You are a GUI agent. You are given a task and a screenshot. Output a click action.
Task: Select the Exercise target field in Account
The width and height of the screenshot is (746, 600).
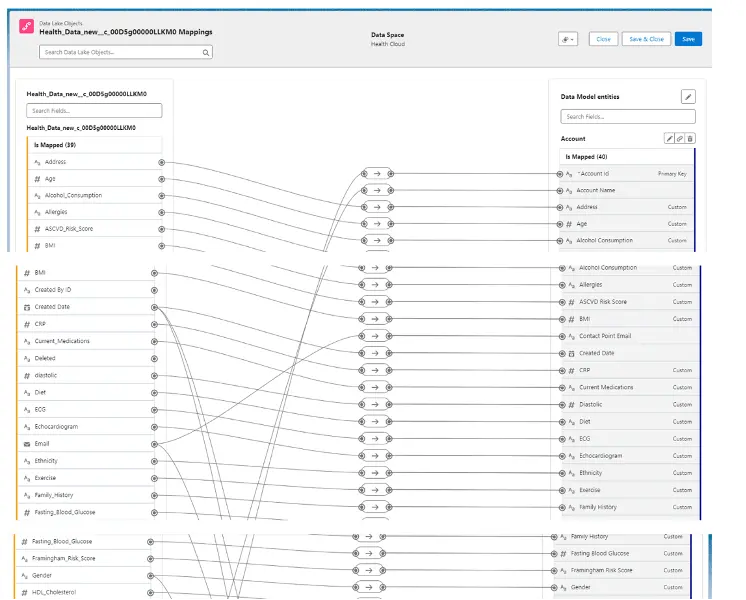pos(631,490)
